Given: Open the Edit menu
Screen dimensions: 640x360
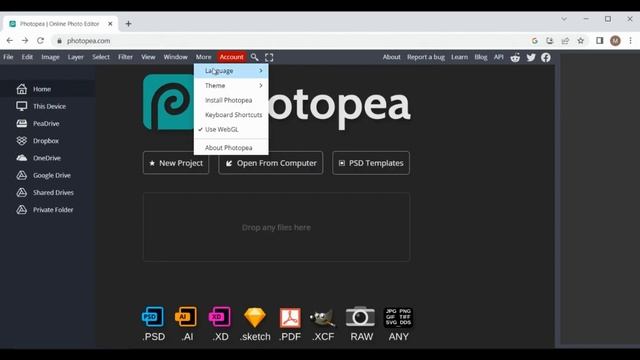Looking at the screenshot, I should coord(27,57).
